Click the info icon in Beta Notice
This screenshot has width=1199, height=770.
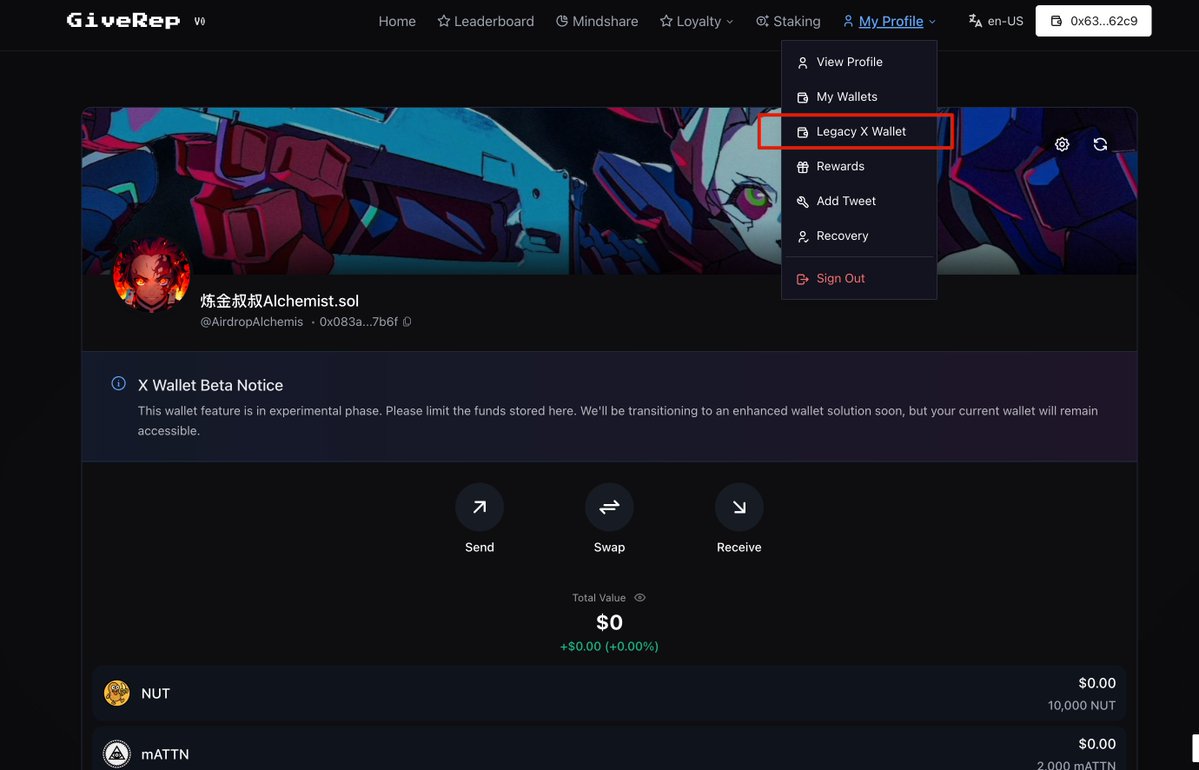pos(119,383)
